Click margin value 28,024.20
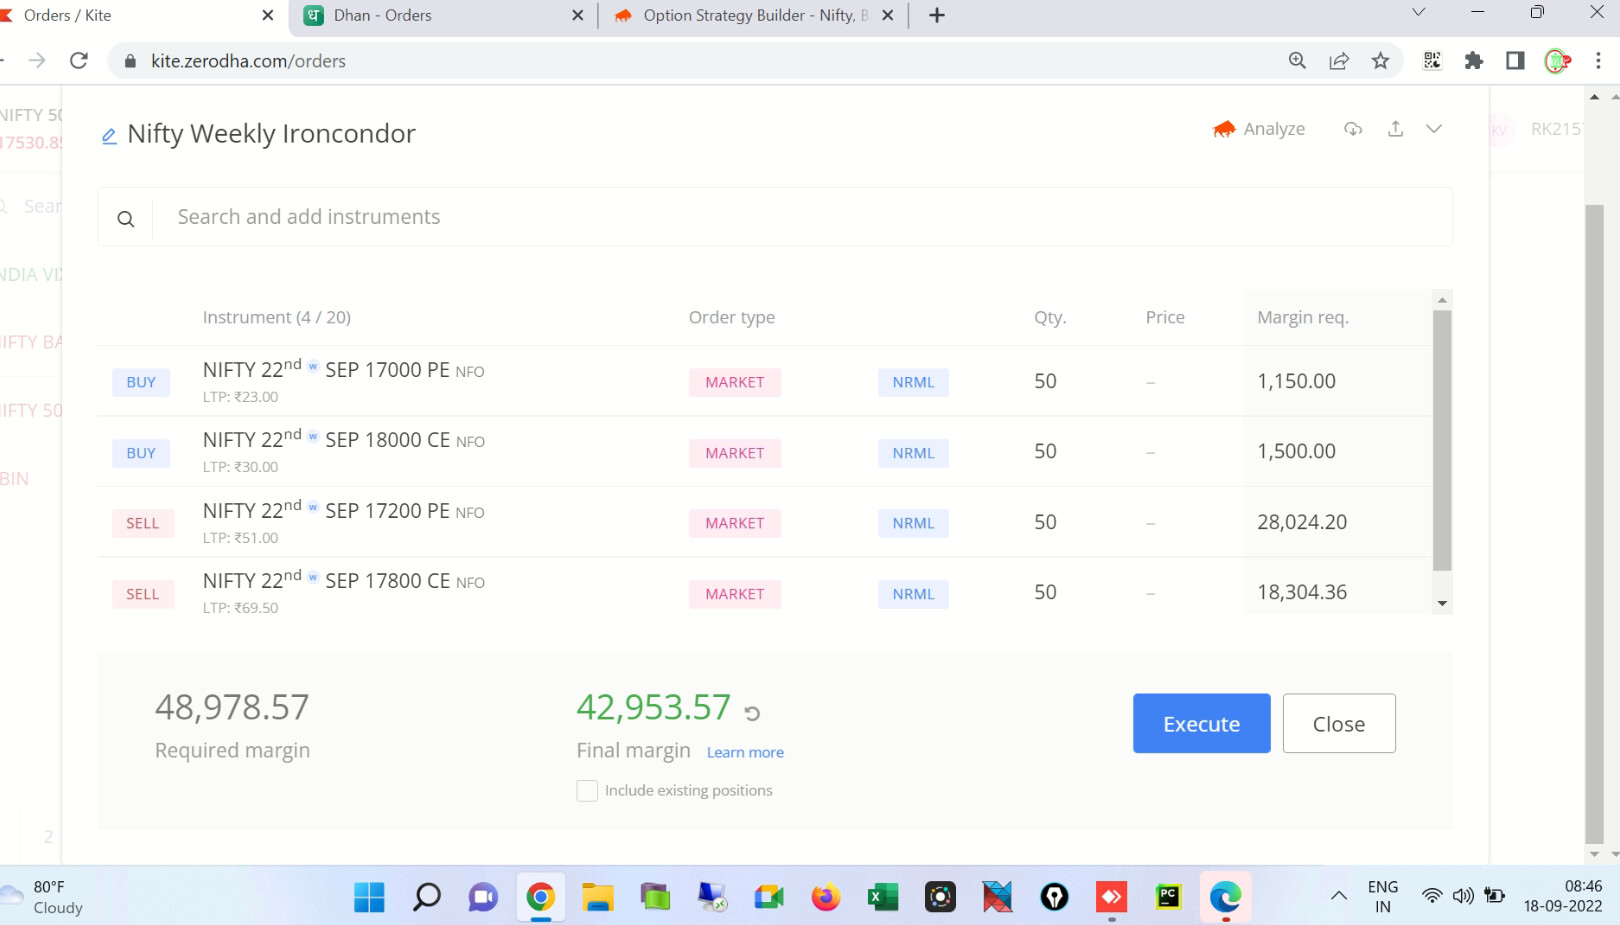1620x925 pixels. pos(1302,522)
